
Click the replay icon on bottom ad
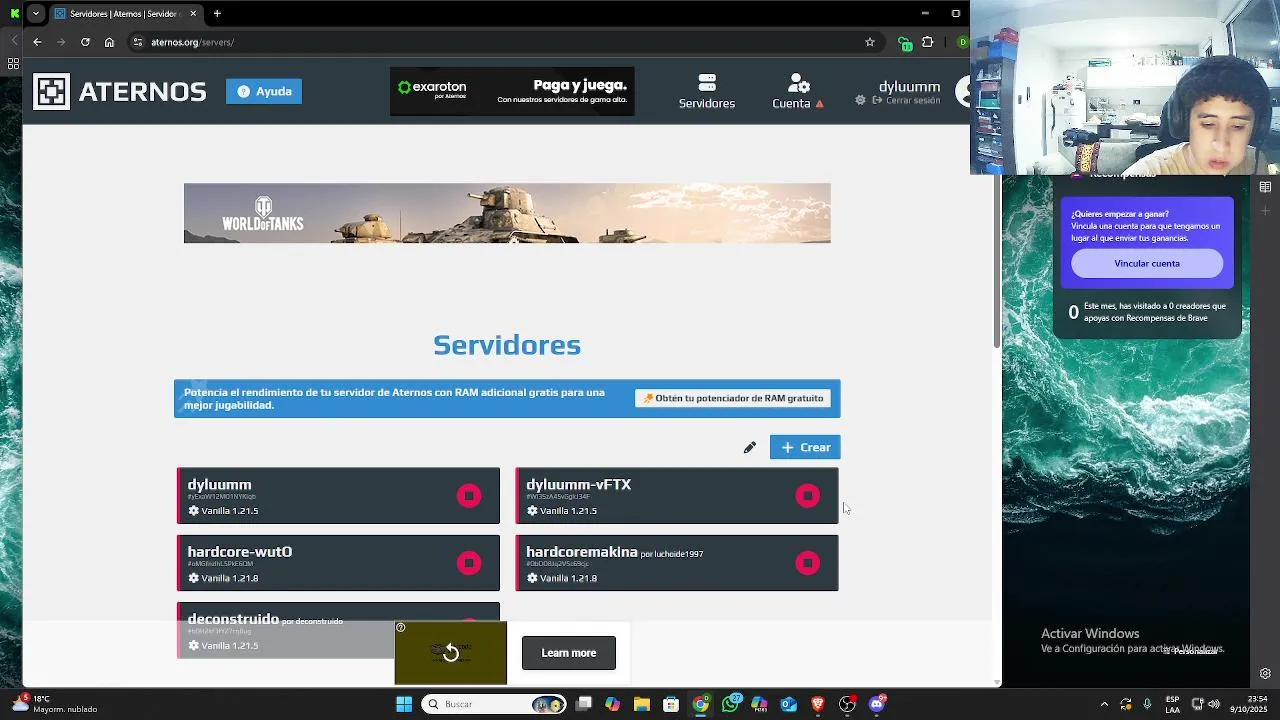(x=451, y=653)
